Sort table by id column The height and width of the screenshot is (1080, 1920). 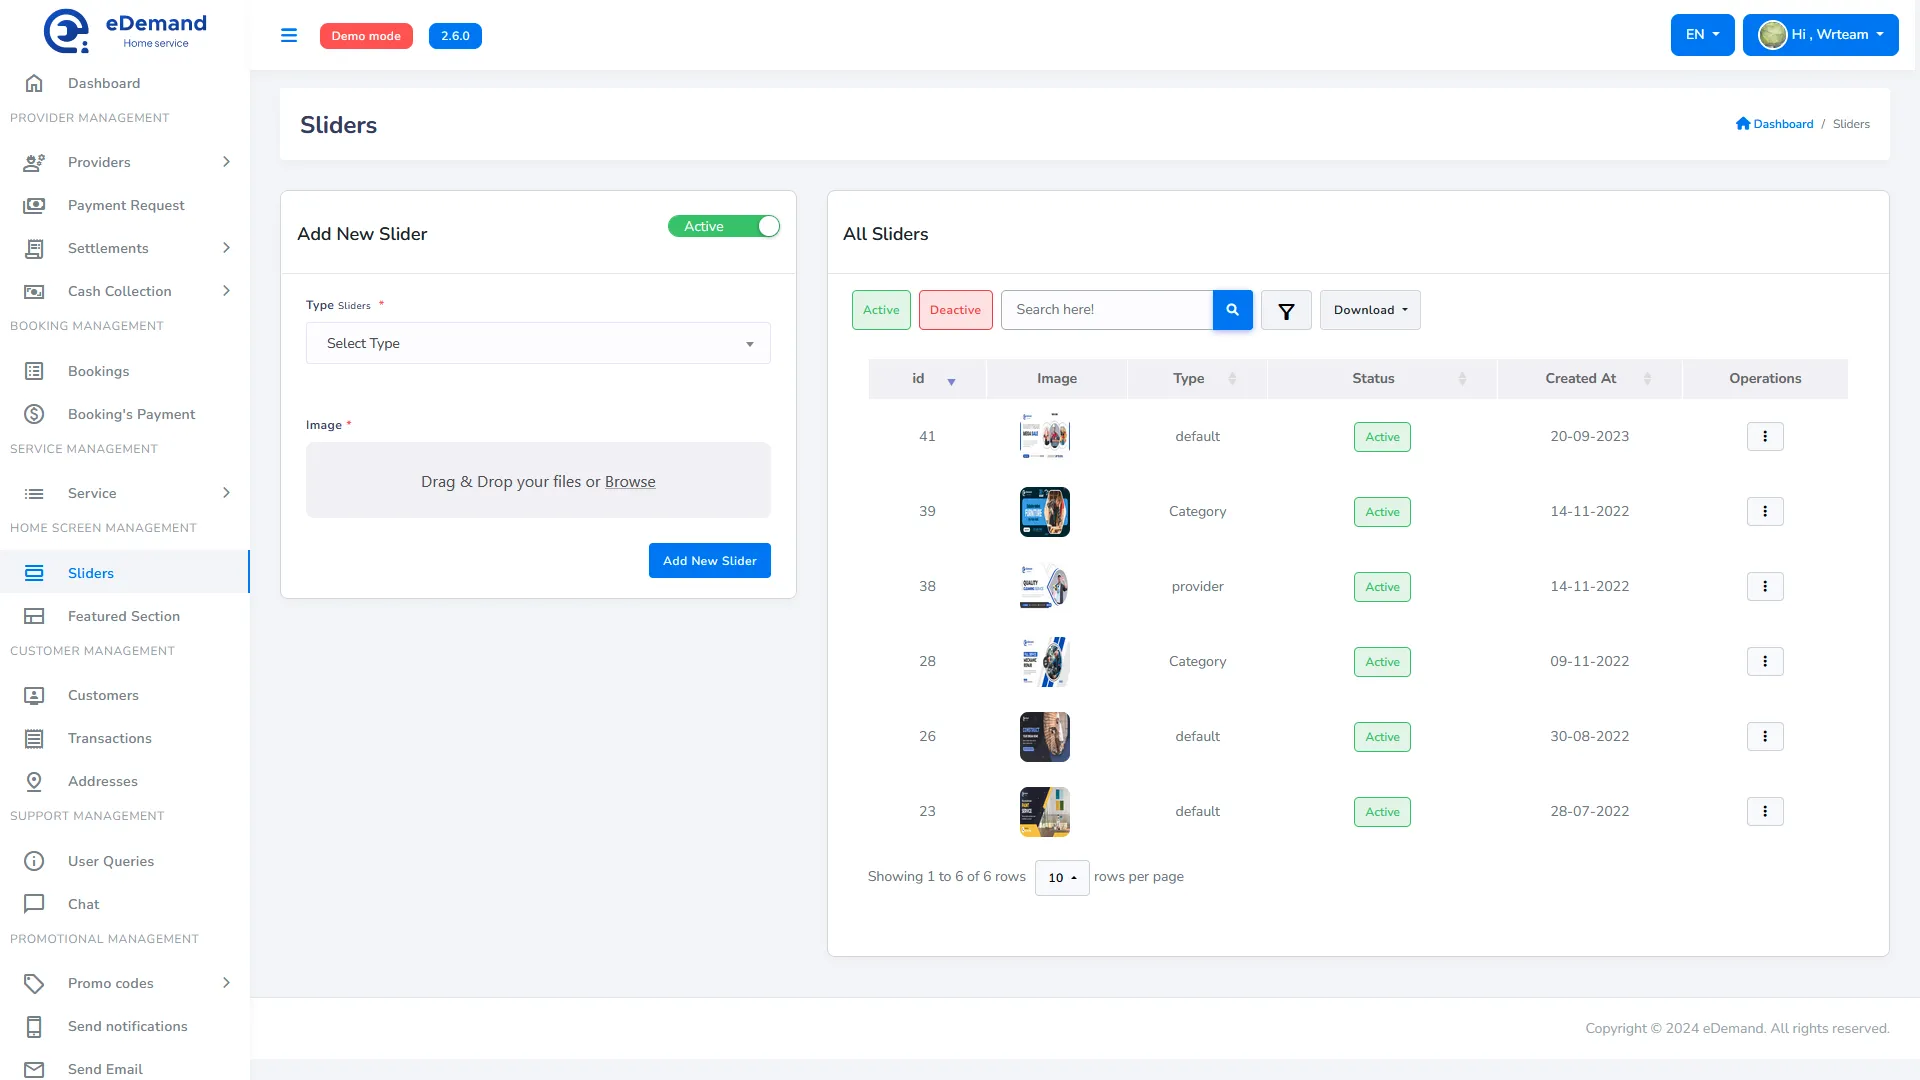point(927,379)
